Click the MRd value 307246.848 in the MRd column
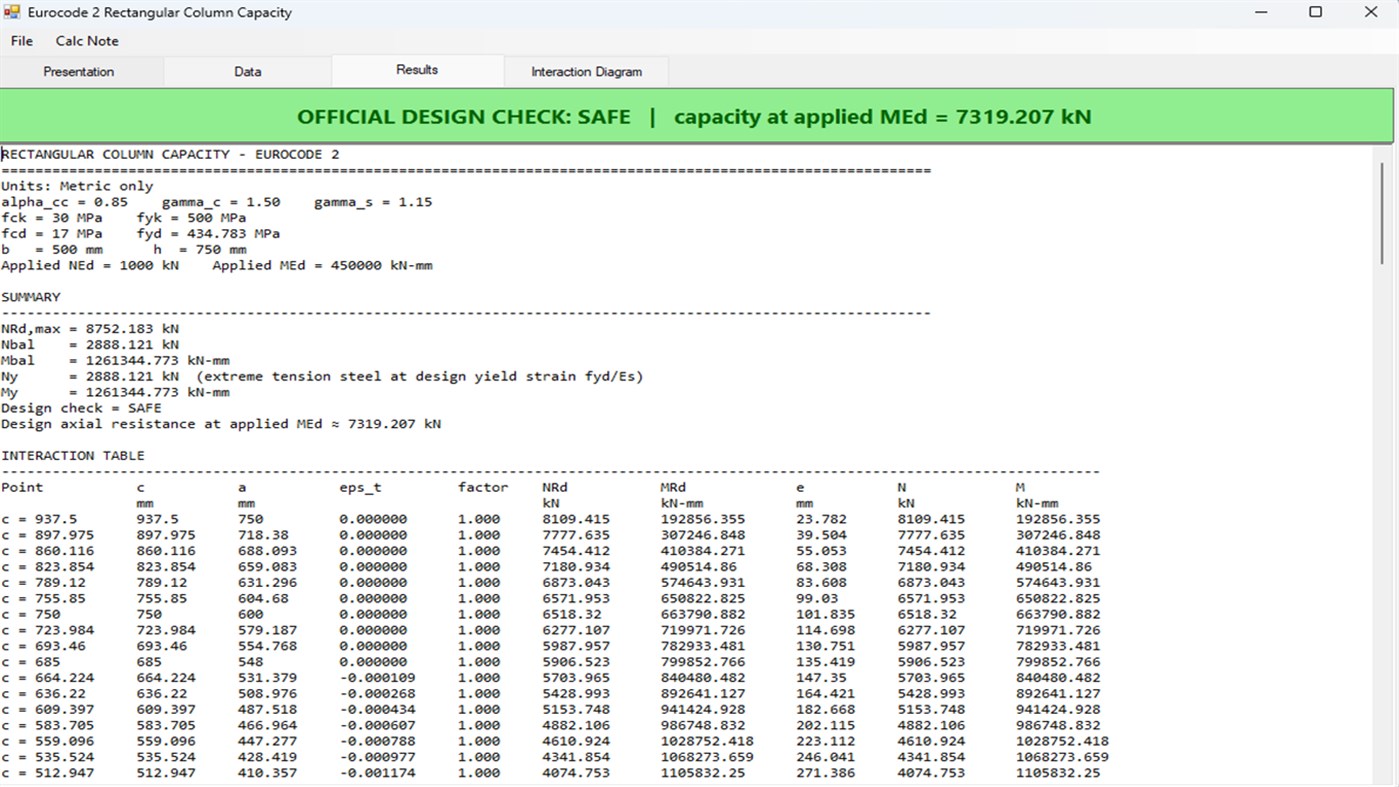Screen dimensions: 1399x787 coord(703,535)
